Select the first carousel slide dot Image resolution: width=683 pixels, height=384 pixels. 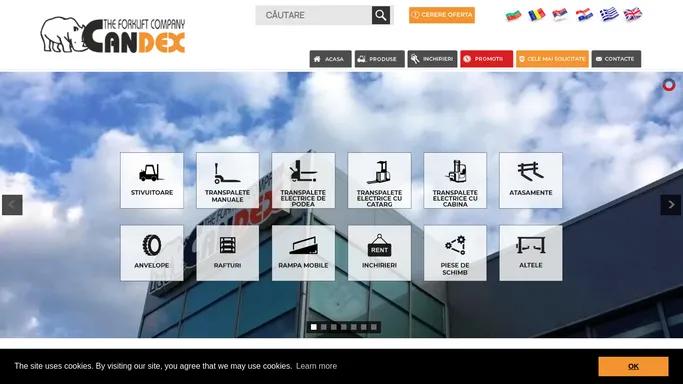[314, 327]
